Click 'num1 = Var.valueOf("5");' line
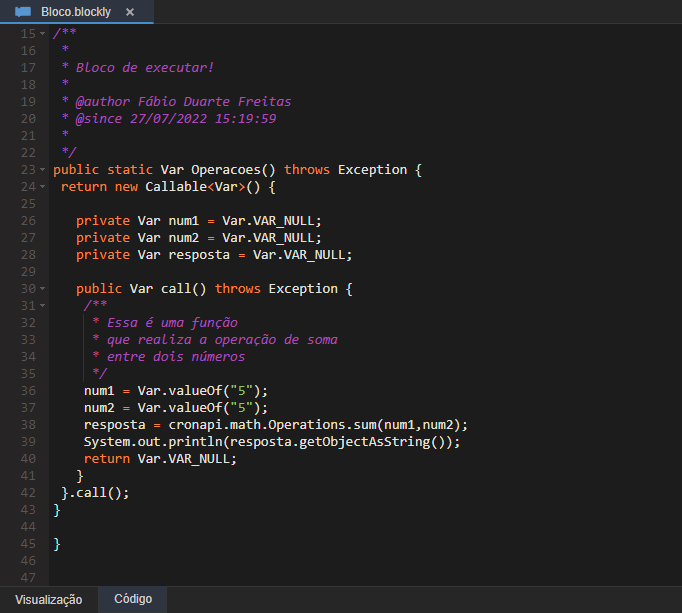 point(176,390)
